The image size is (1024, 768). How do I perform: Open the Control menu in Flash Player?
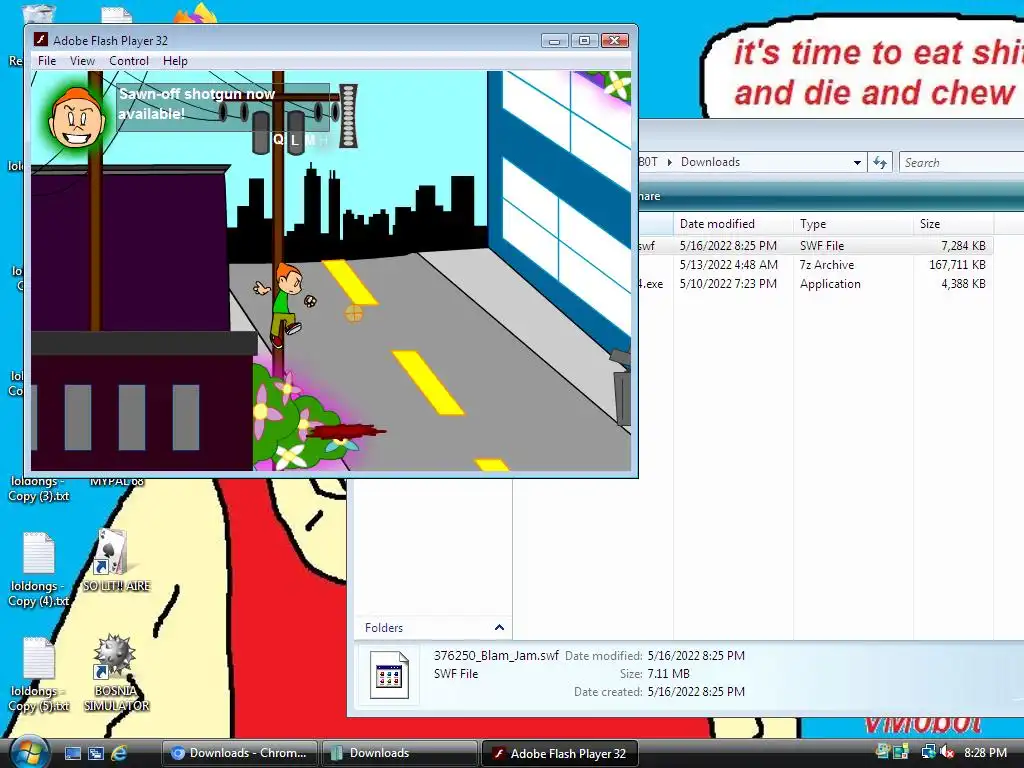[129, 61]
